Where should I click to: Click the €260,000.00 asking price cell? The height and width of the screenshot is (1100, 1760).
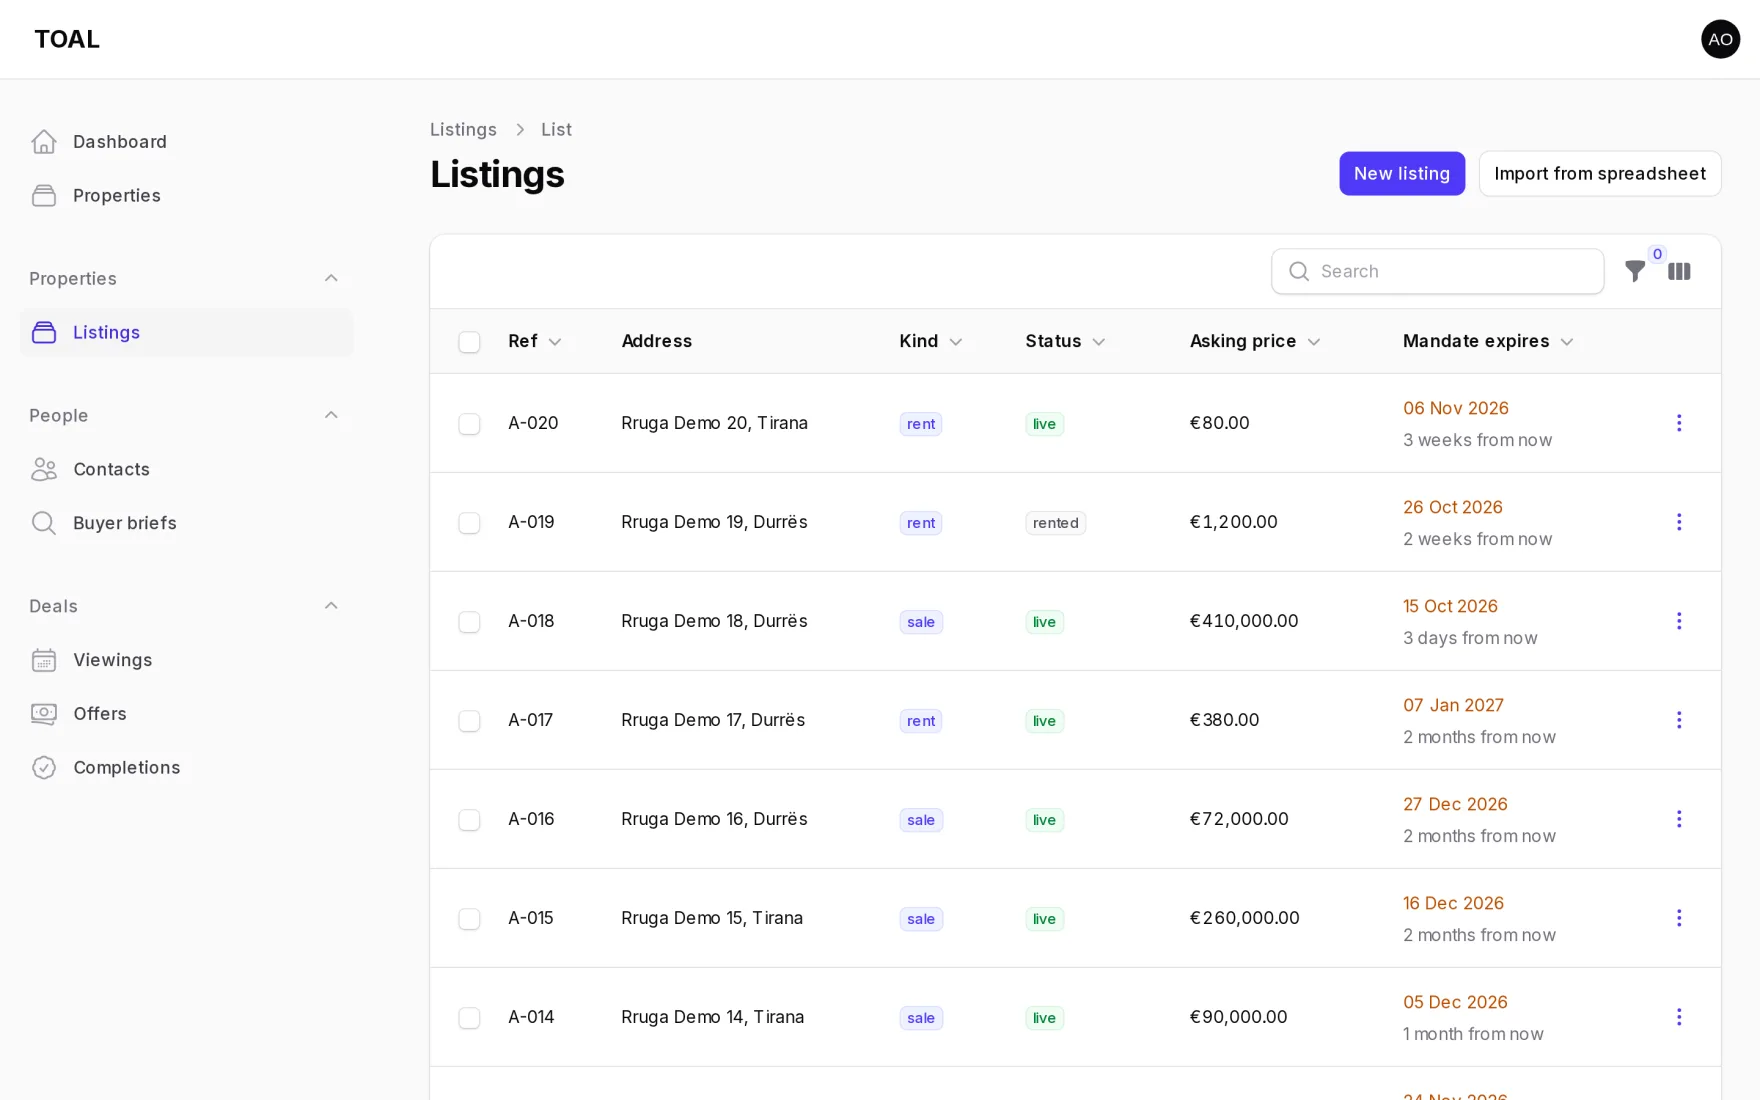(x=1245, y=918)
